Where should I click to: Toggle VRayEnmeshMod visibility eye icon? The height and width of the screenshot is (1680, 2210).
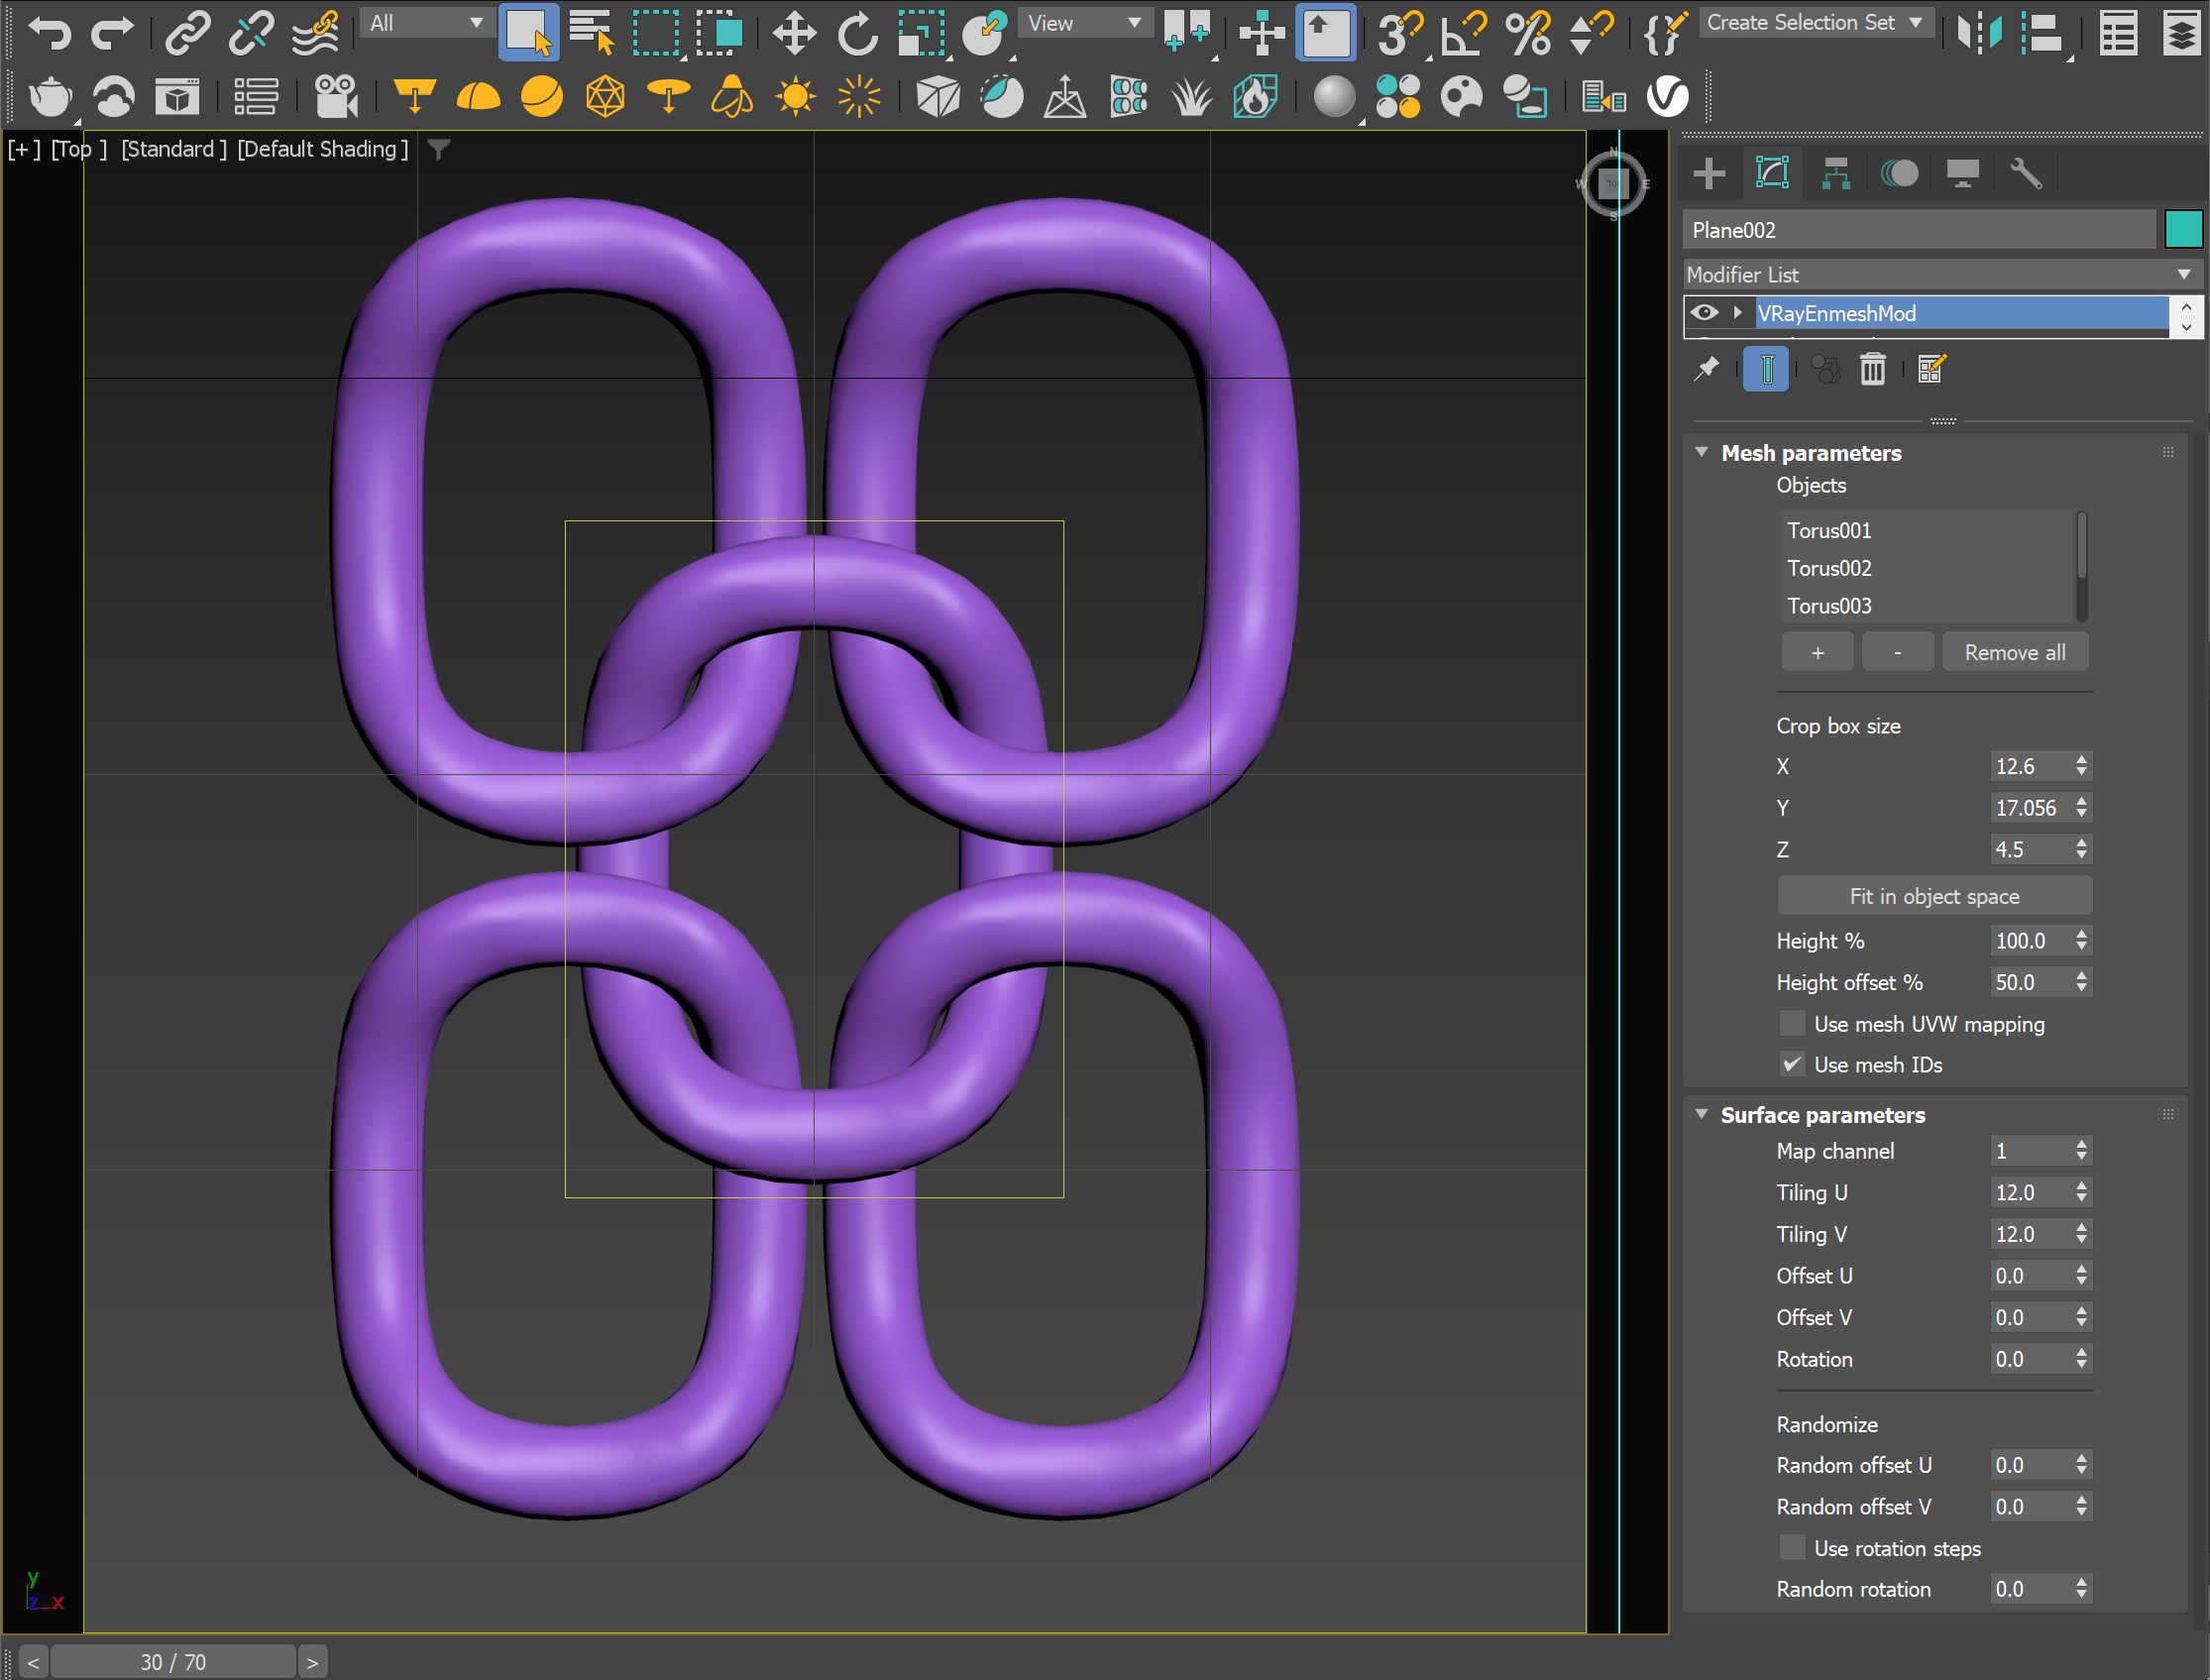(1704, 313)
